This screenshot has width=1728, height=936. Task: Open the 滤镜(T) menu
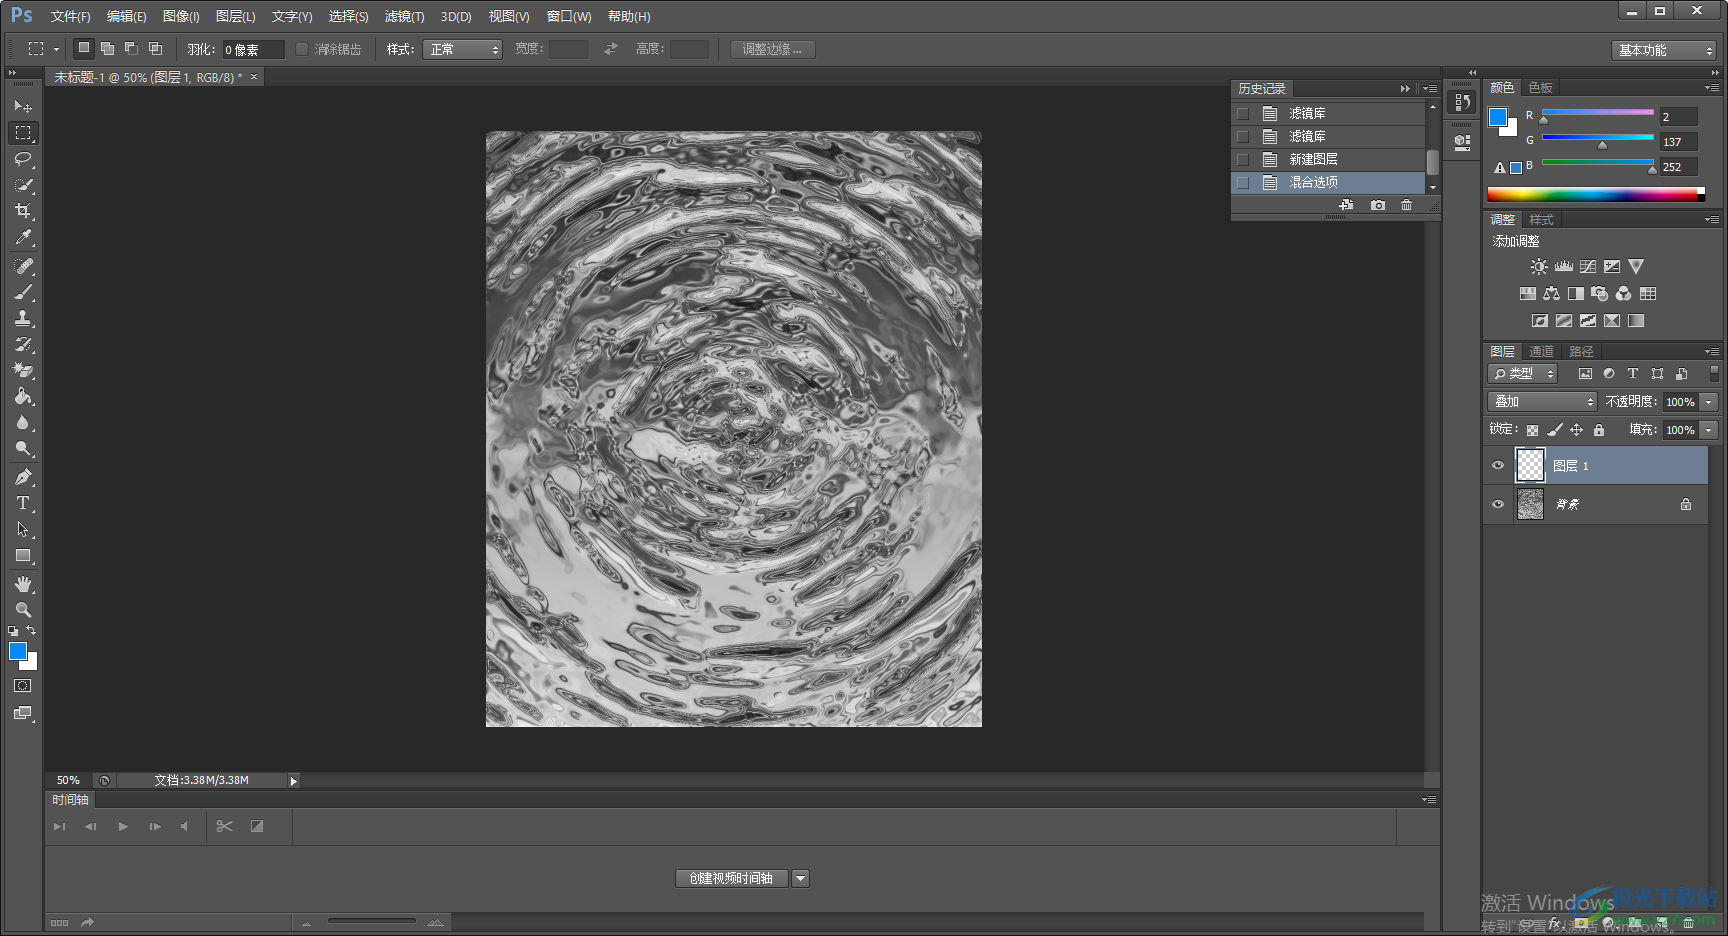(x=404, y=16)
